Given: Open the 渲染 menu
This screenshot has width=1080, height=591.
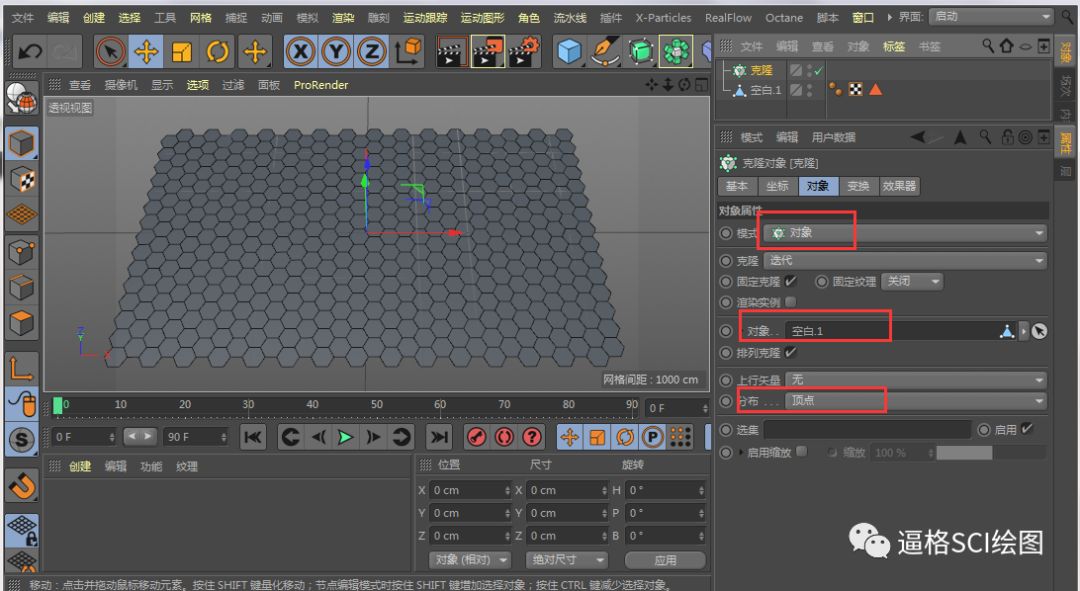Looking at the screenshot, I should [x=343, y=17].
